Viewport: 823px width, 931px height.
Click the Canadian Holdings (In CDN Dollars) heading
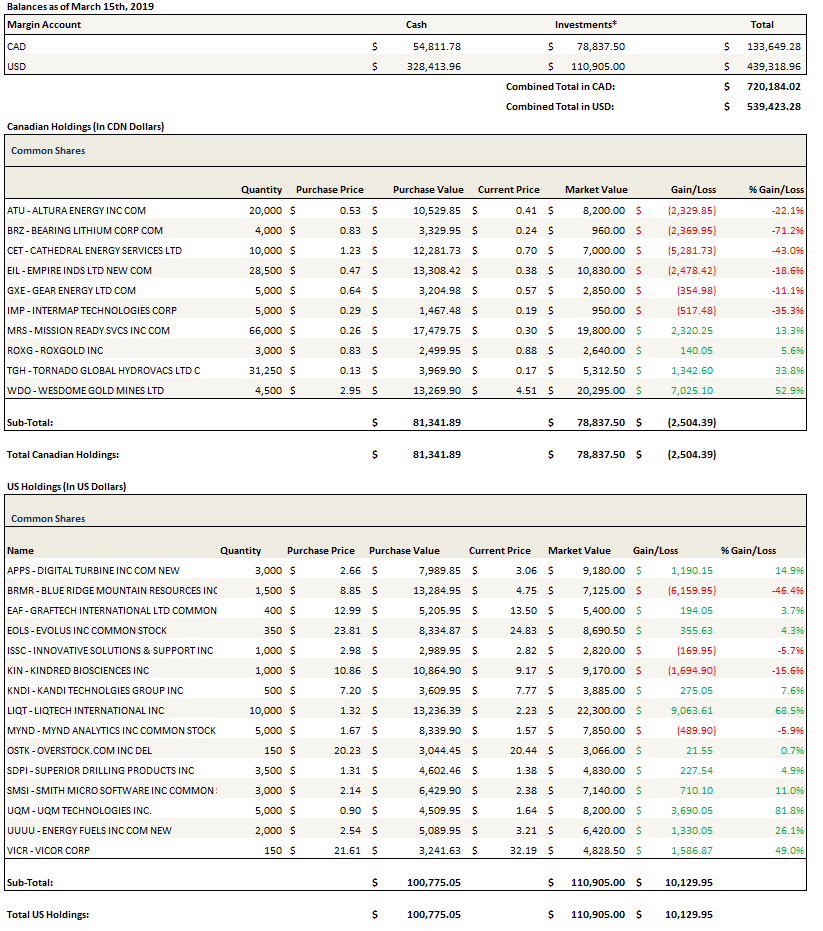pos(85,127)
